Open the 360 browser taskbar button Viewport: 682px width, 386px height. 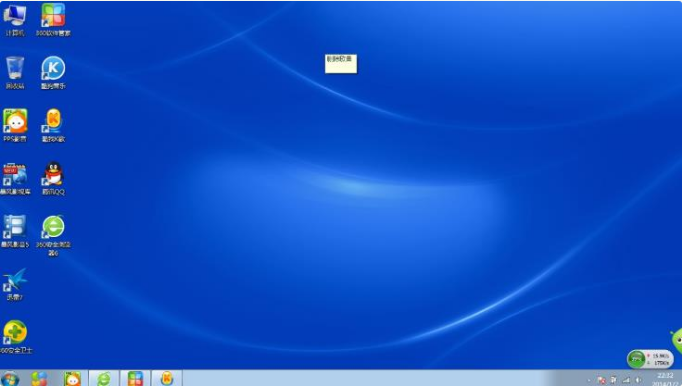click(104, 378)
